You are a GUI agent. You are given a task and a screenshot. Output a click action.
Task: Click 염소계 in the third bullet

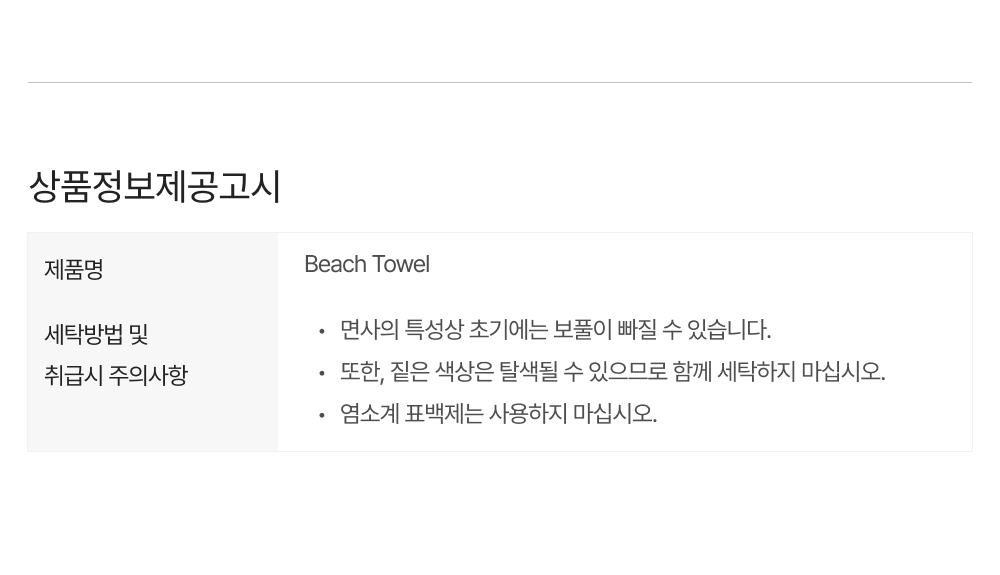tap(368, 414)
